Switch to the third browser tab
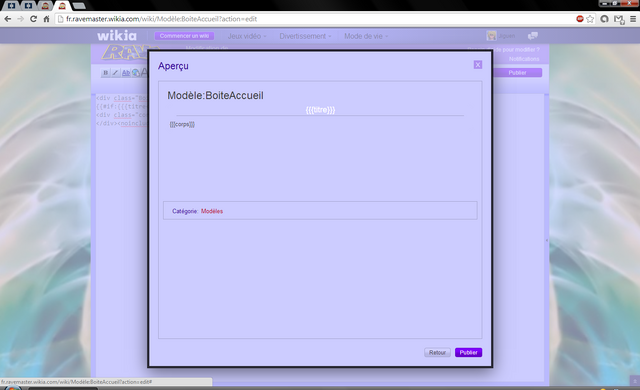Image resolution: width=640 pixels, height=390 pixels. coord(45,6)
